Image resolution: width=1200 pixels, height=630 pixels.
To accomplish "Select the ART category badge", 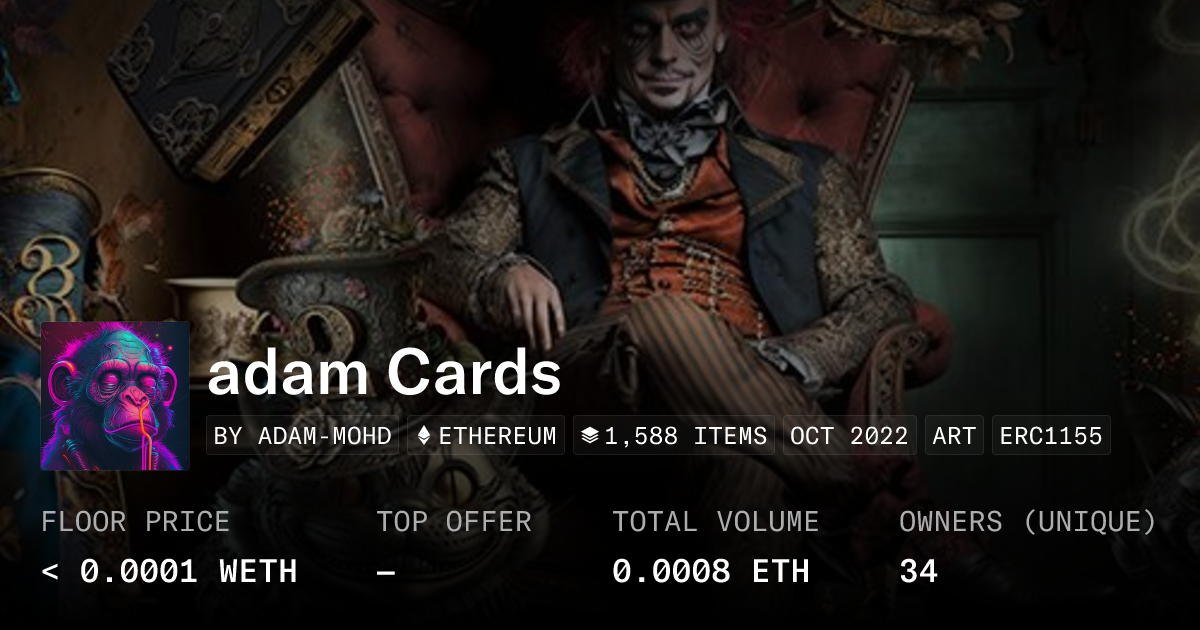I will click(954, 436).
